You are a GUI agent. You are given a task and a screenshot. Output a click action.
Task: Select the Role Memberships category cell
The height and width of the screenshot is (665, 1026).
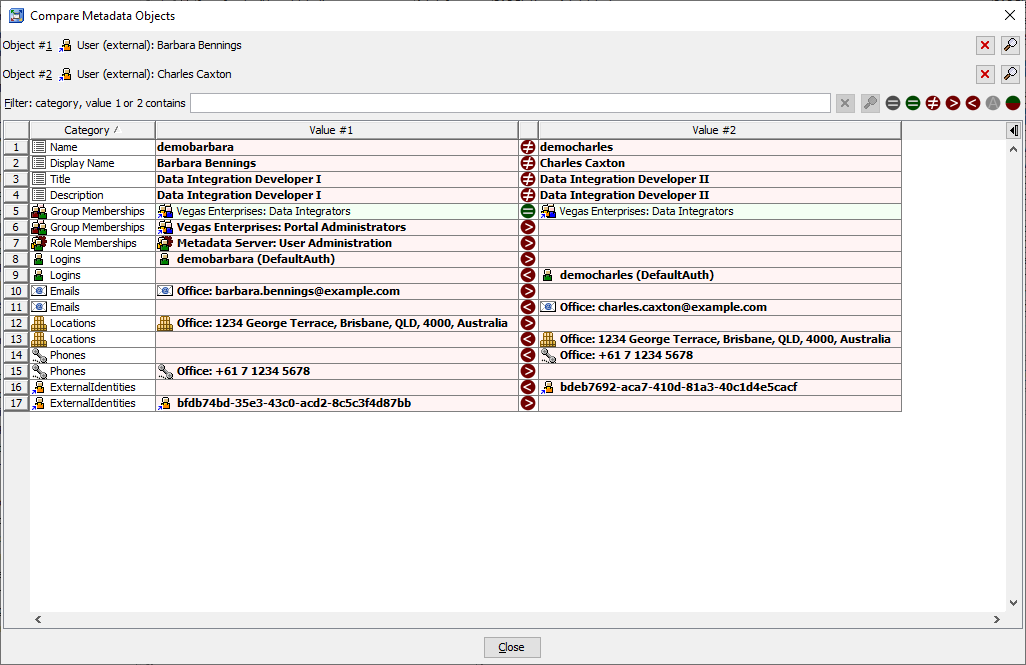[x=92, y=243]
